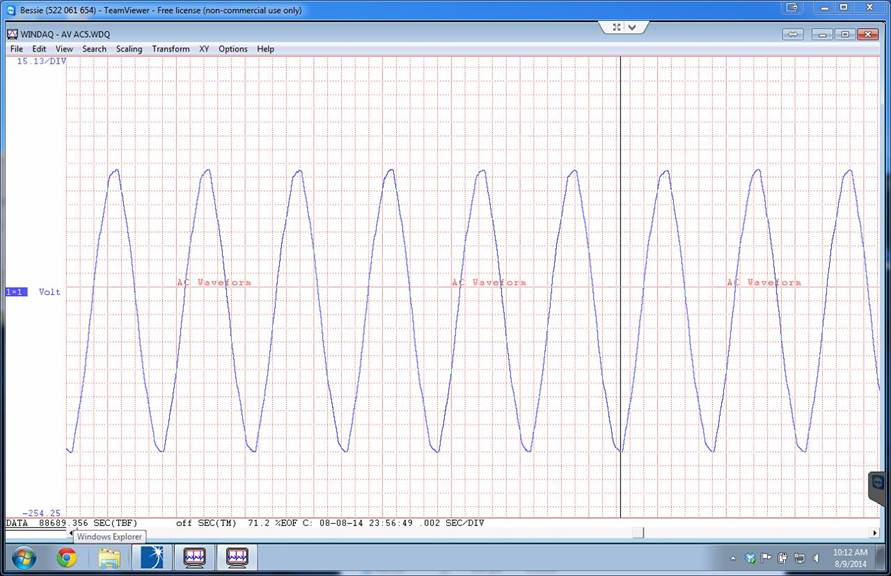Screen dimensions: 891x576
Task: Click the .002 SEC/DIV time scale
Action: 453,523
